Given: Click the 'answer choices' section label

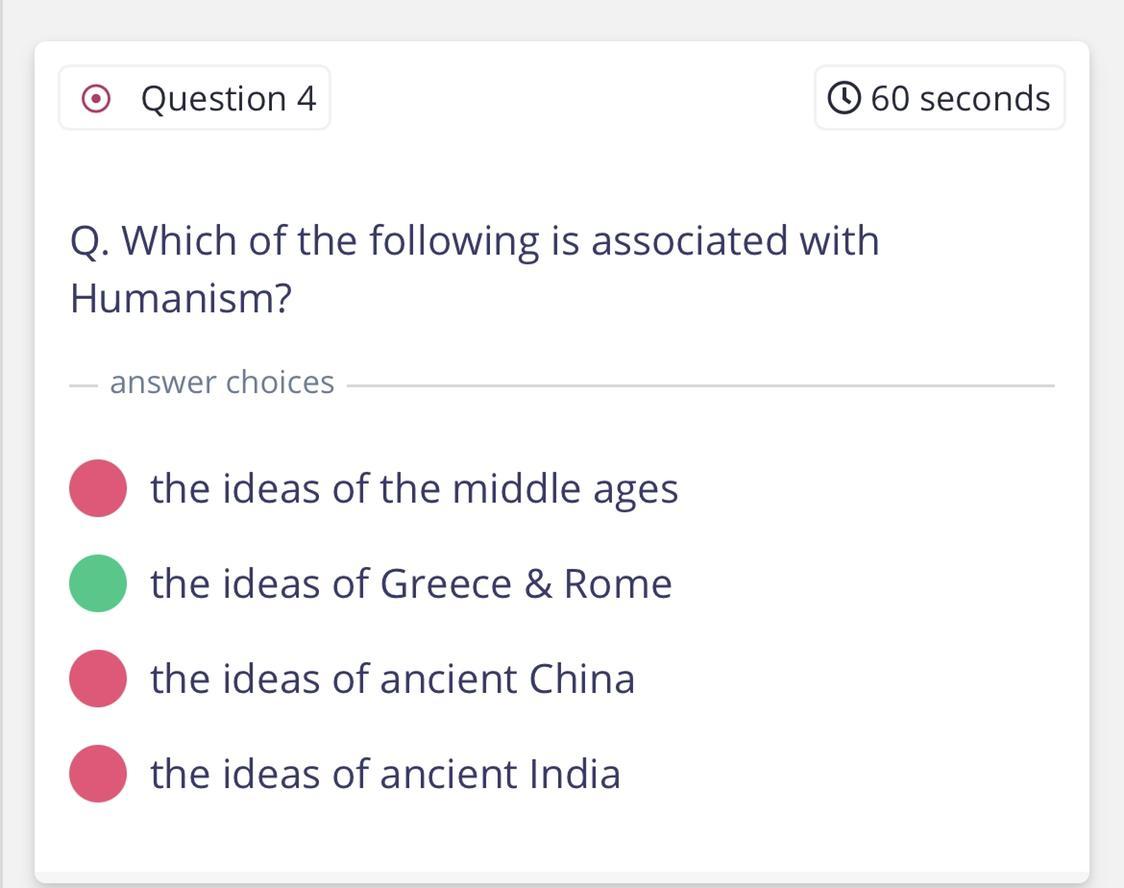Looking at the screenshot, I should point(222,382).
